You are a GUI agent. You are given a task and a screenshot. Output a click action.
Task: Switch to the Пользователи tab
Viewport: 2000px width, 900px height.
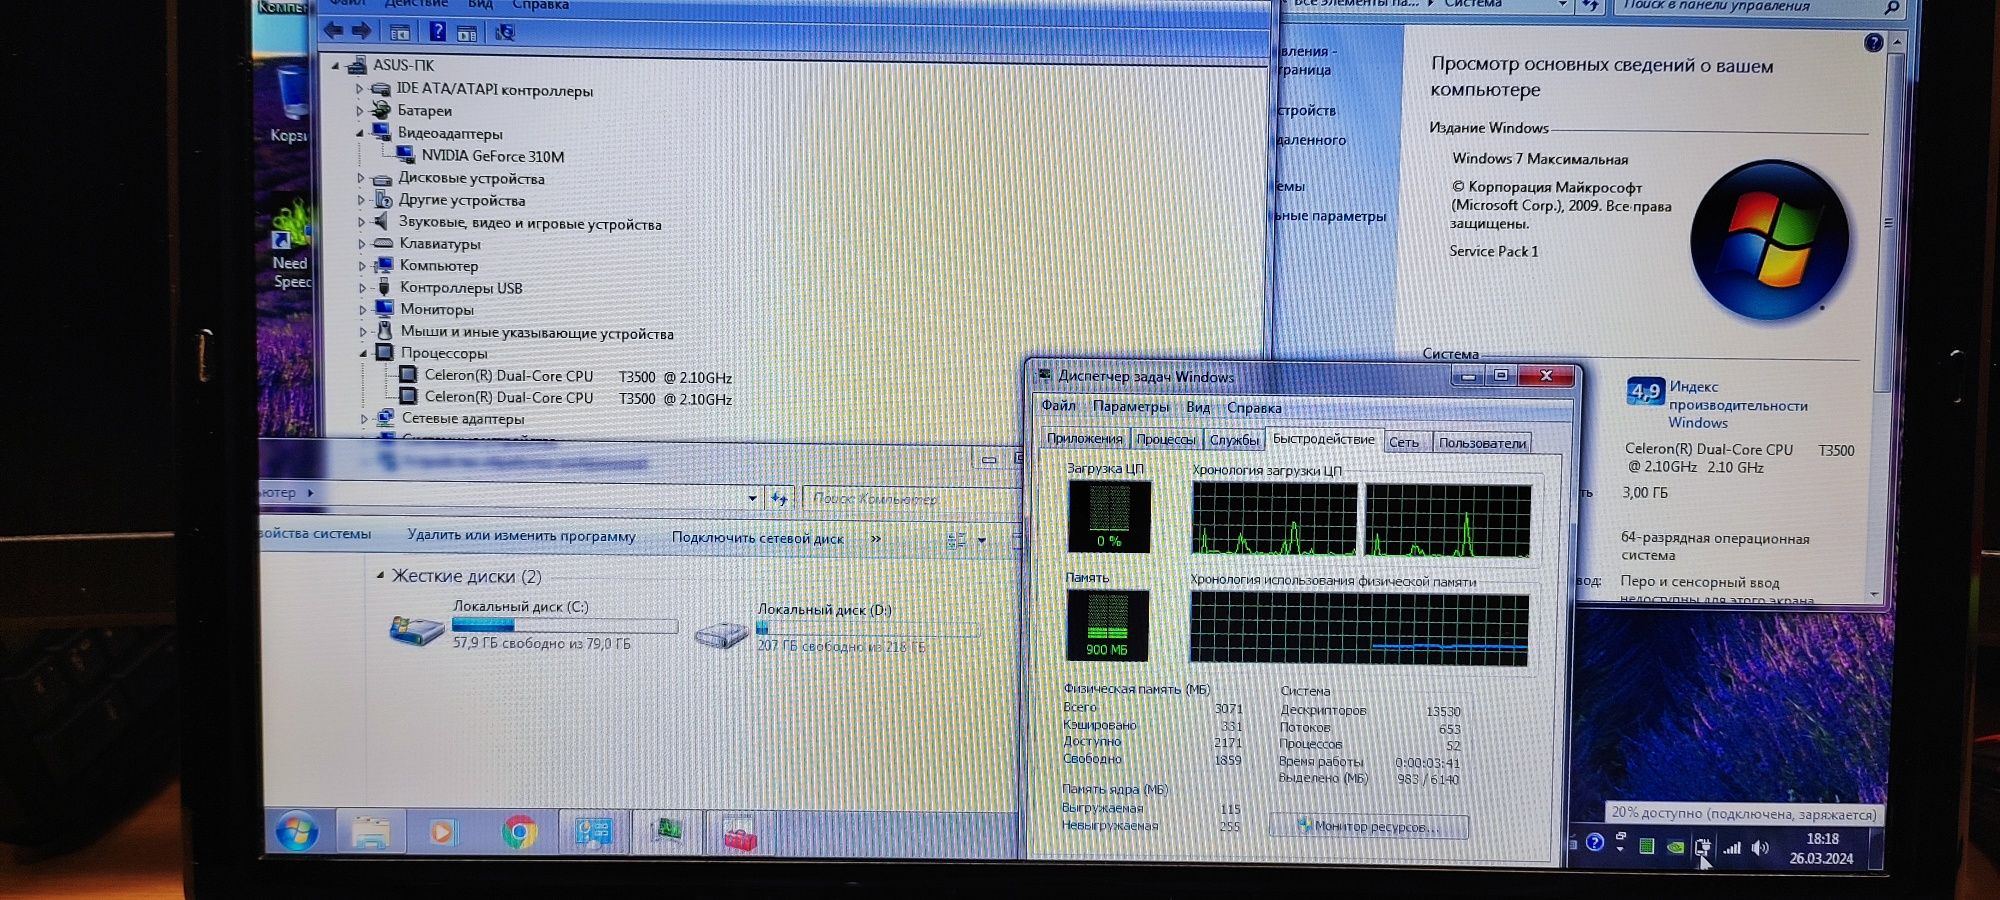click(x=1482, y=443)
